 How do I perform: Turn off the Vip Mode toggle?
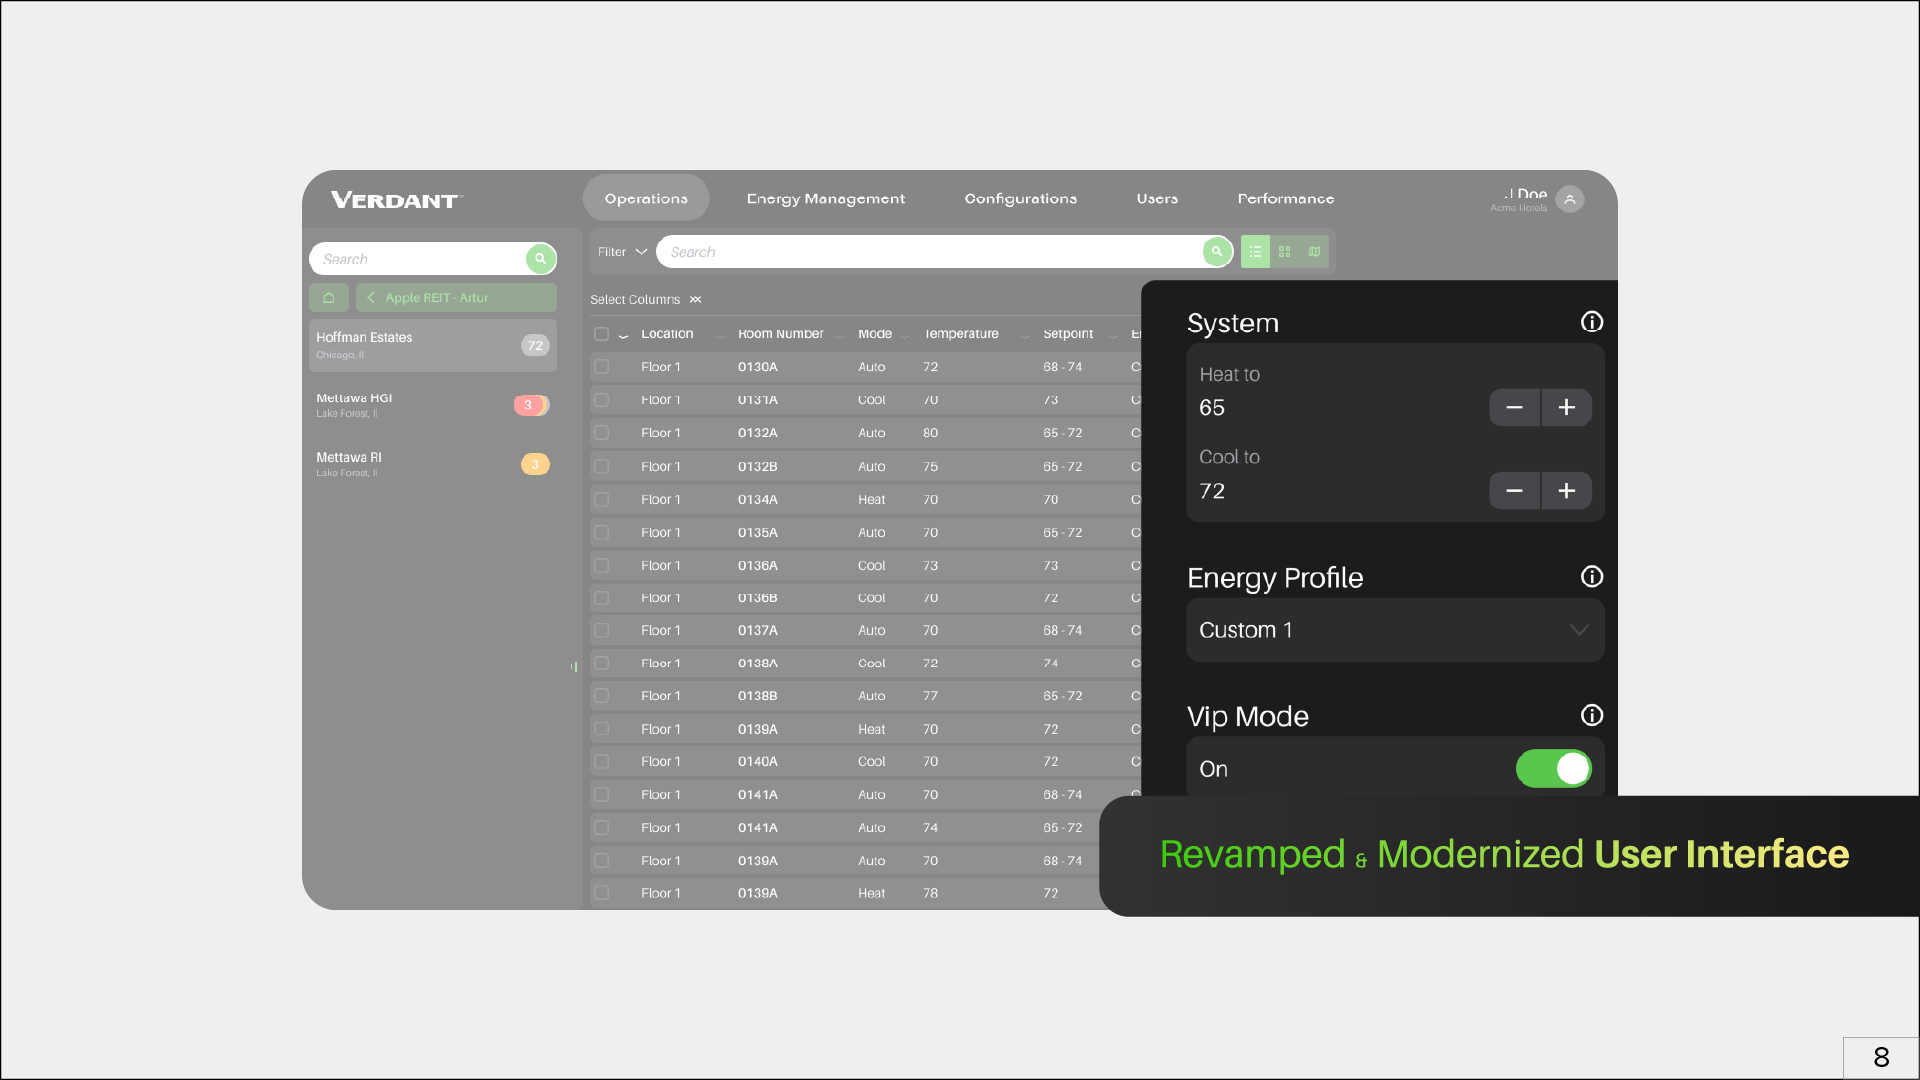tap(1553, 769)
